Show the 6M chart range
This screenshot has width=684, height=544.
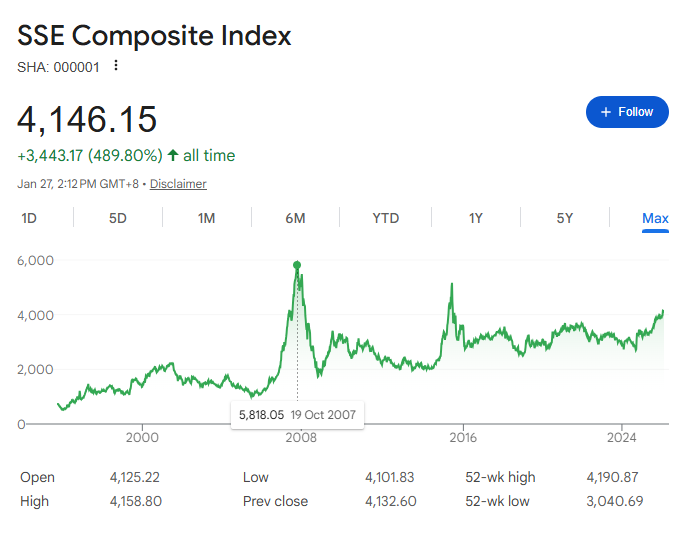coord(295,218)
